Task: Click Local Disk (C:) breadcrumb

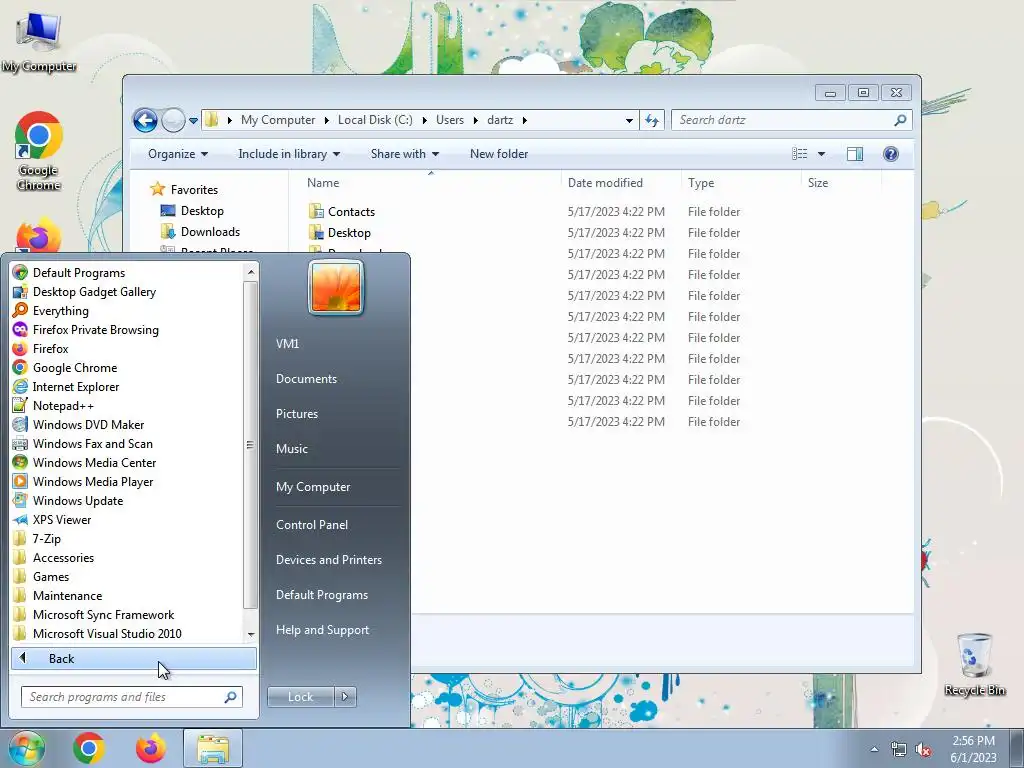Action: coord(375,120)
